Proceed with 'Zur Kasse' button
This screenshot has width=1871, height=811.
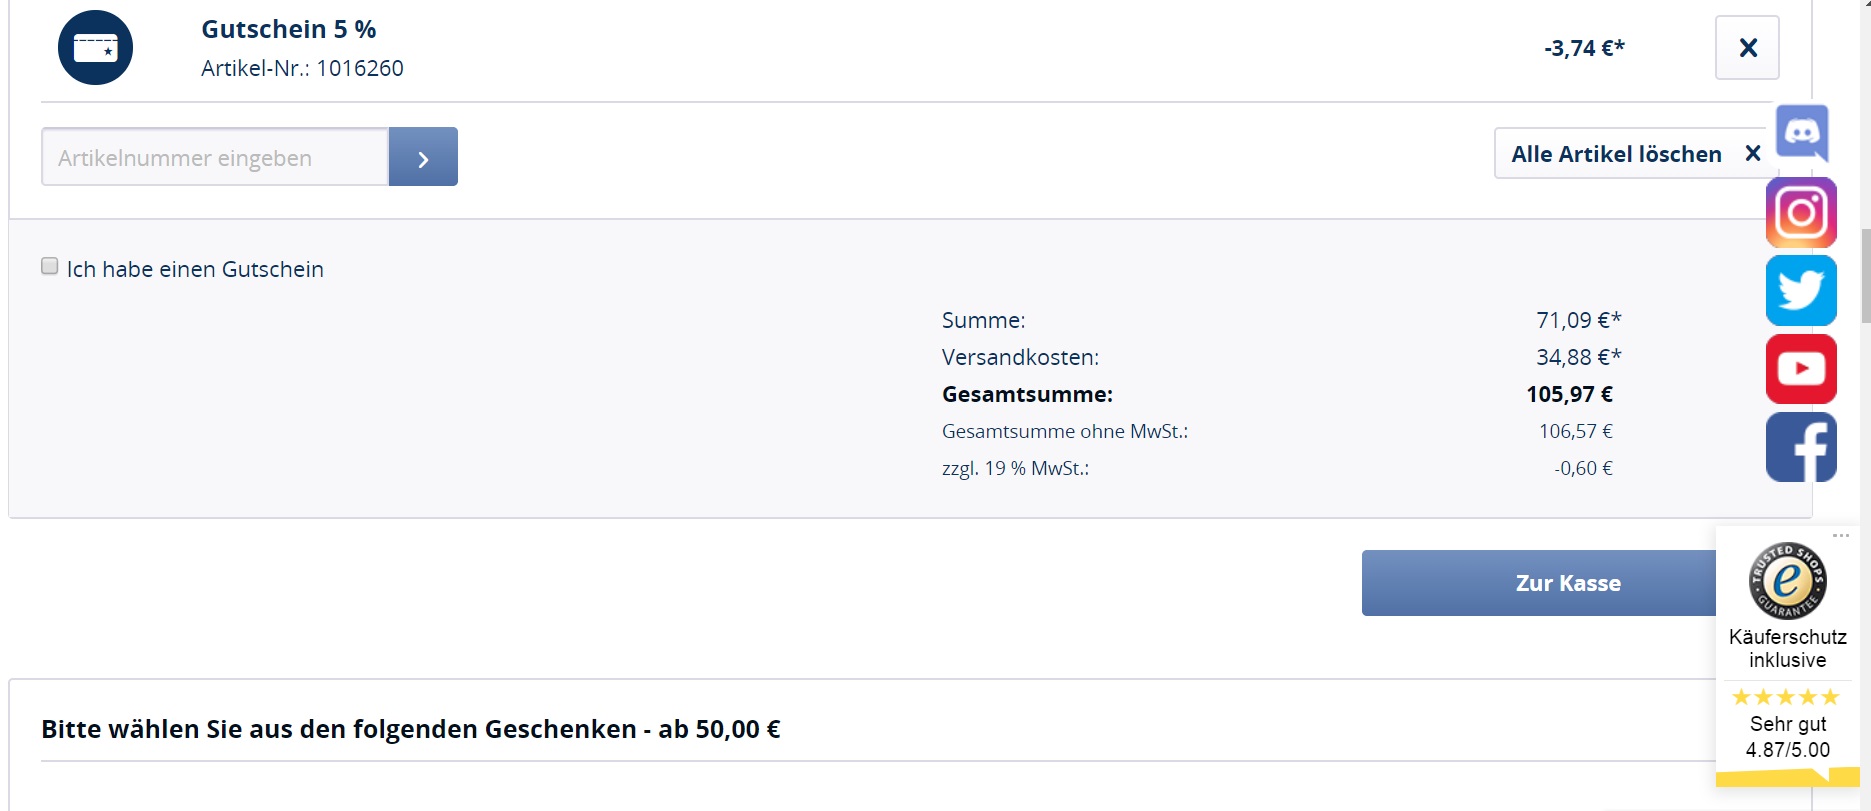(1538, 583)
